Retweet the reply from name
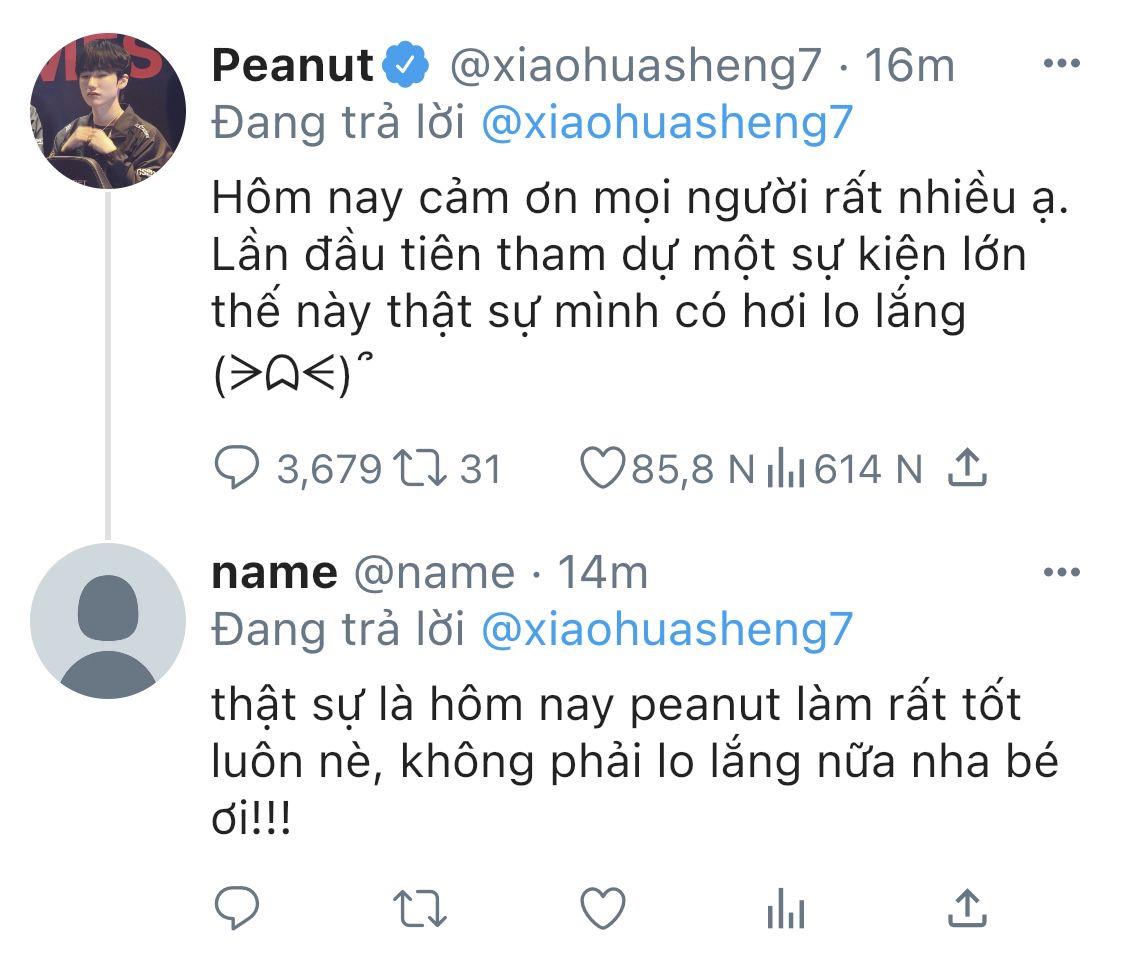The image size is (1125, 955). pos(420,908)
